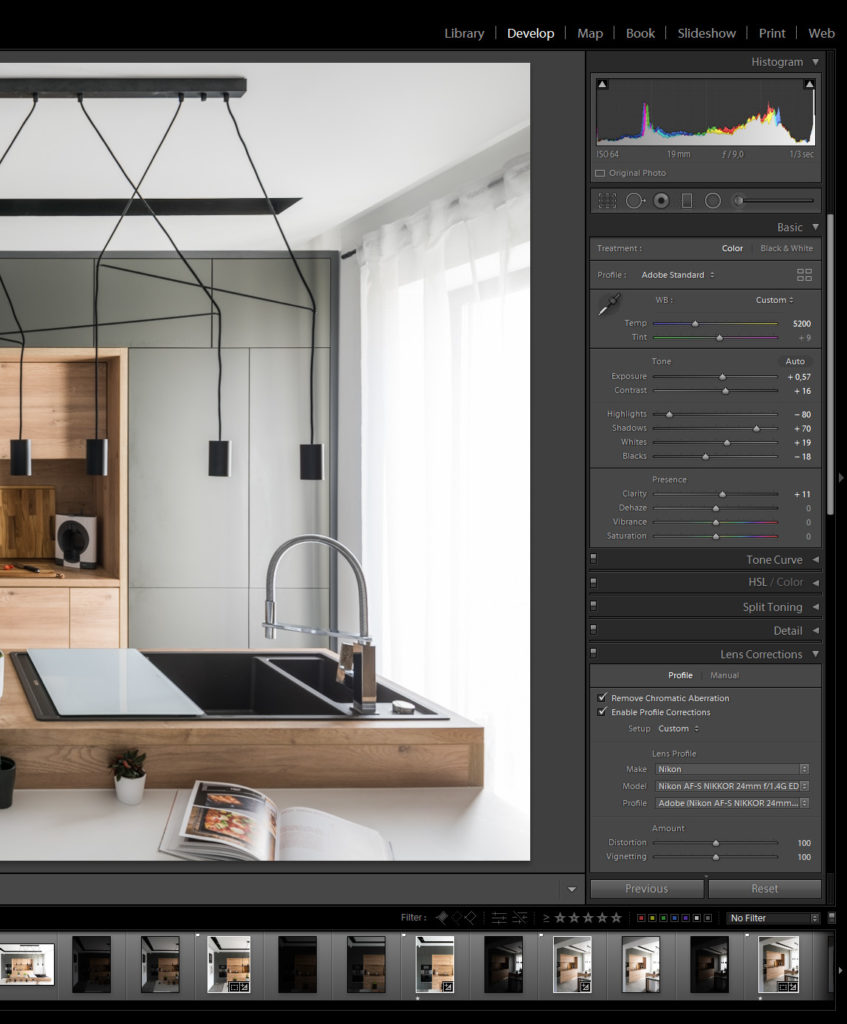Activate the Spot Removal tool
847x1024 pixels.
click(x=634, y=201)
